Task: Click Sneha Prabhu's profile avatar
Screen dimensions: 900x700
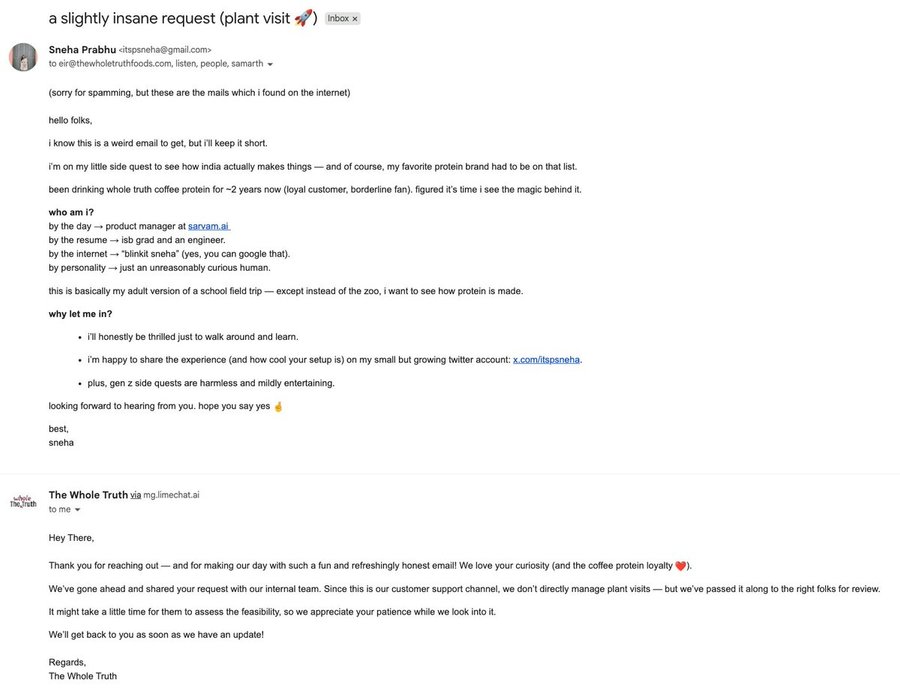Action: [23, 57]
